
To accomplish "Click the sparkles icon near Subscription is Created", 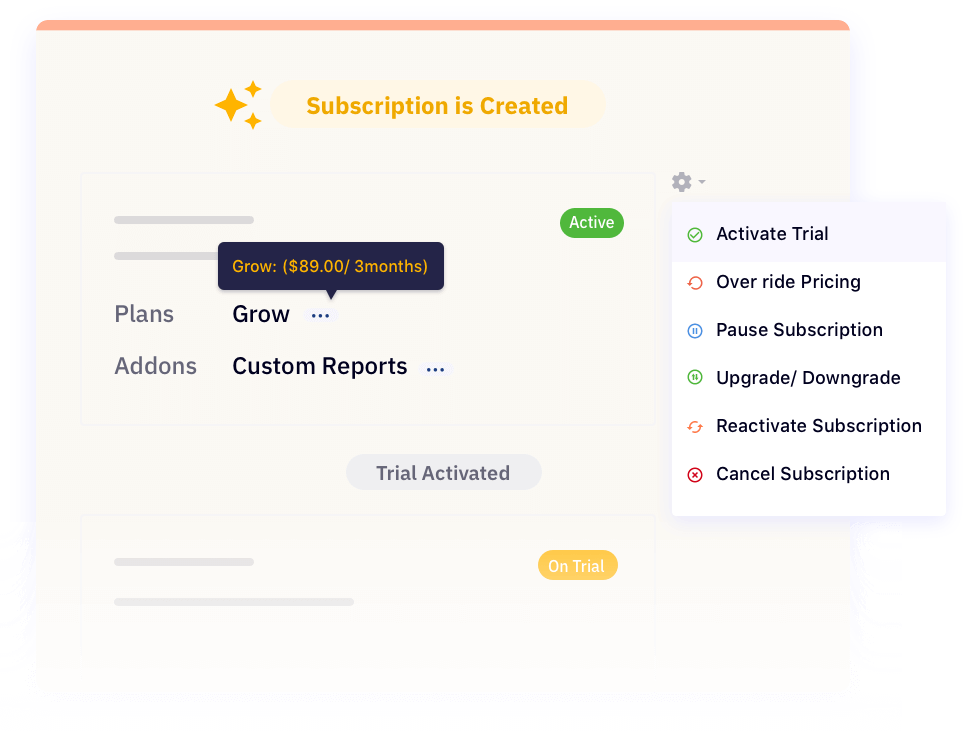I will [237, 104].
